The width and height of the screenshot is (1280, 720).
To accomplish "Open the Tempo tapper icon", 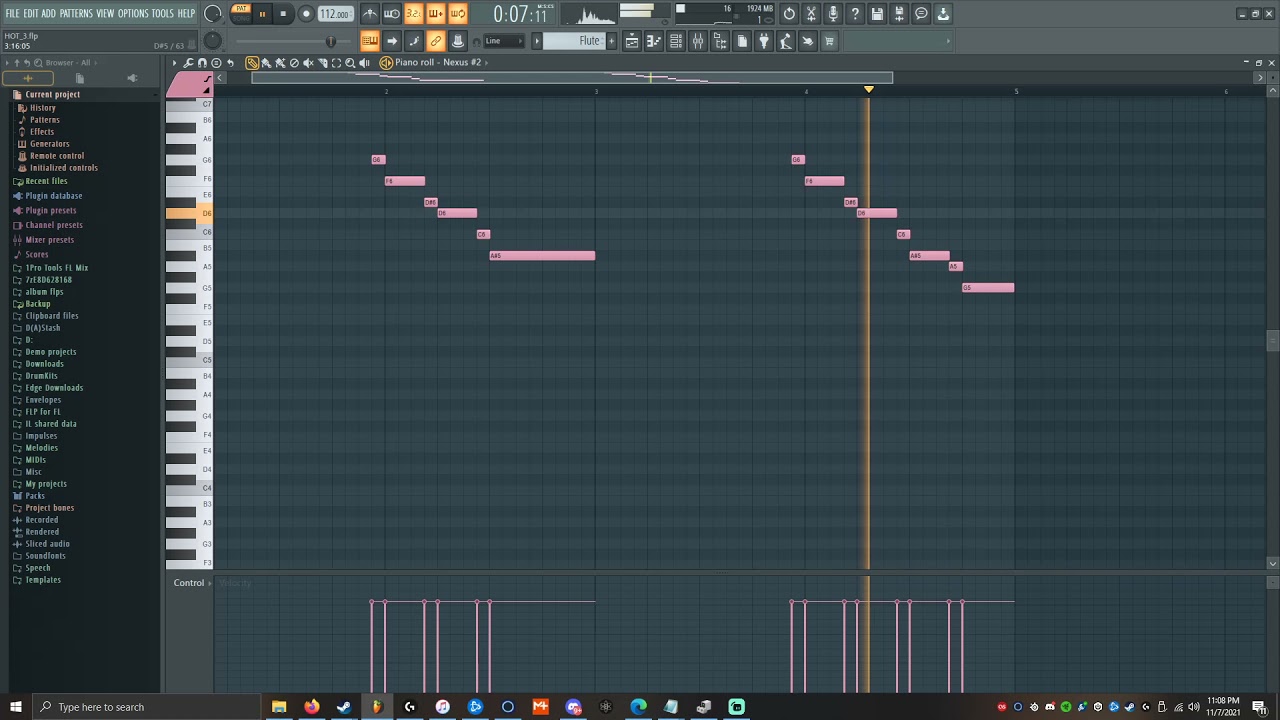I will [786, 41].
